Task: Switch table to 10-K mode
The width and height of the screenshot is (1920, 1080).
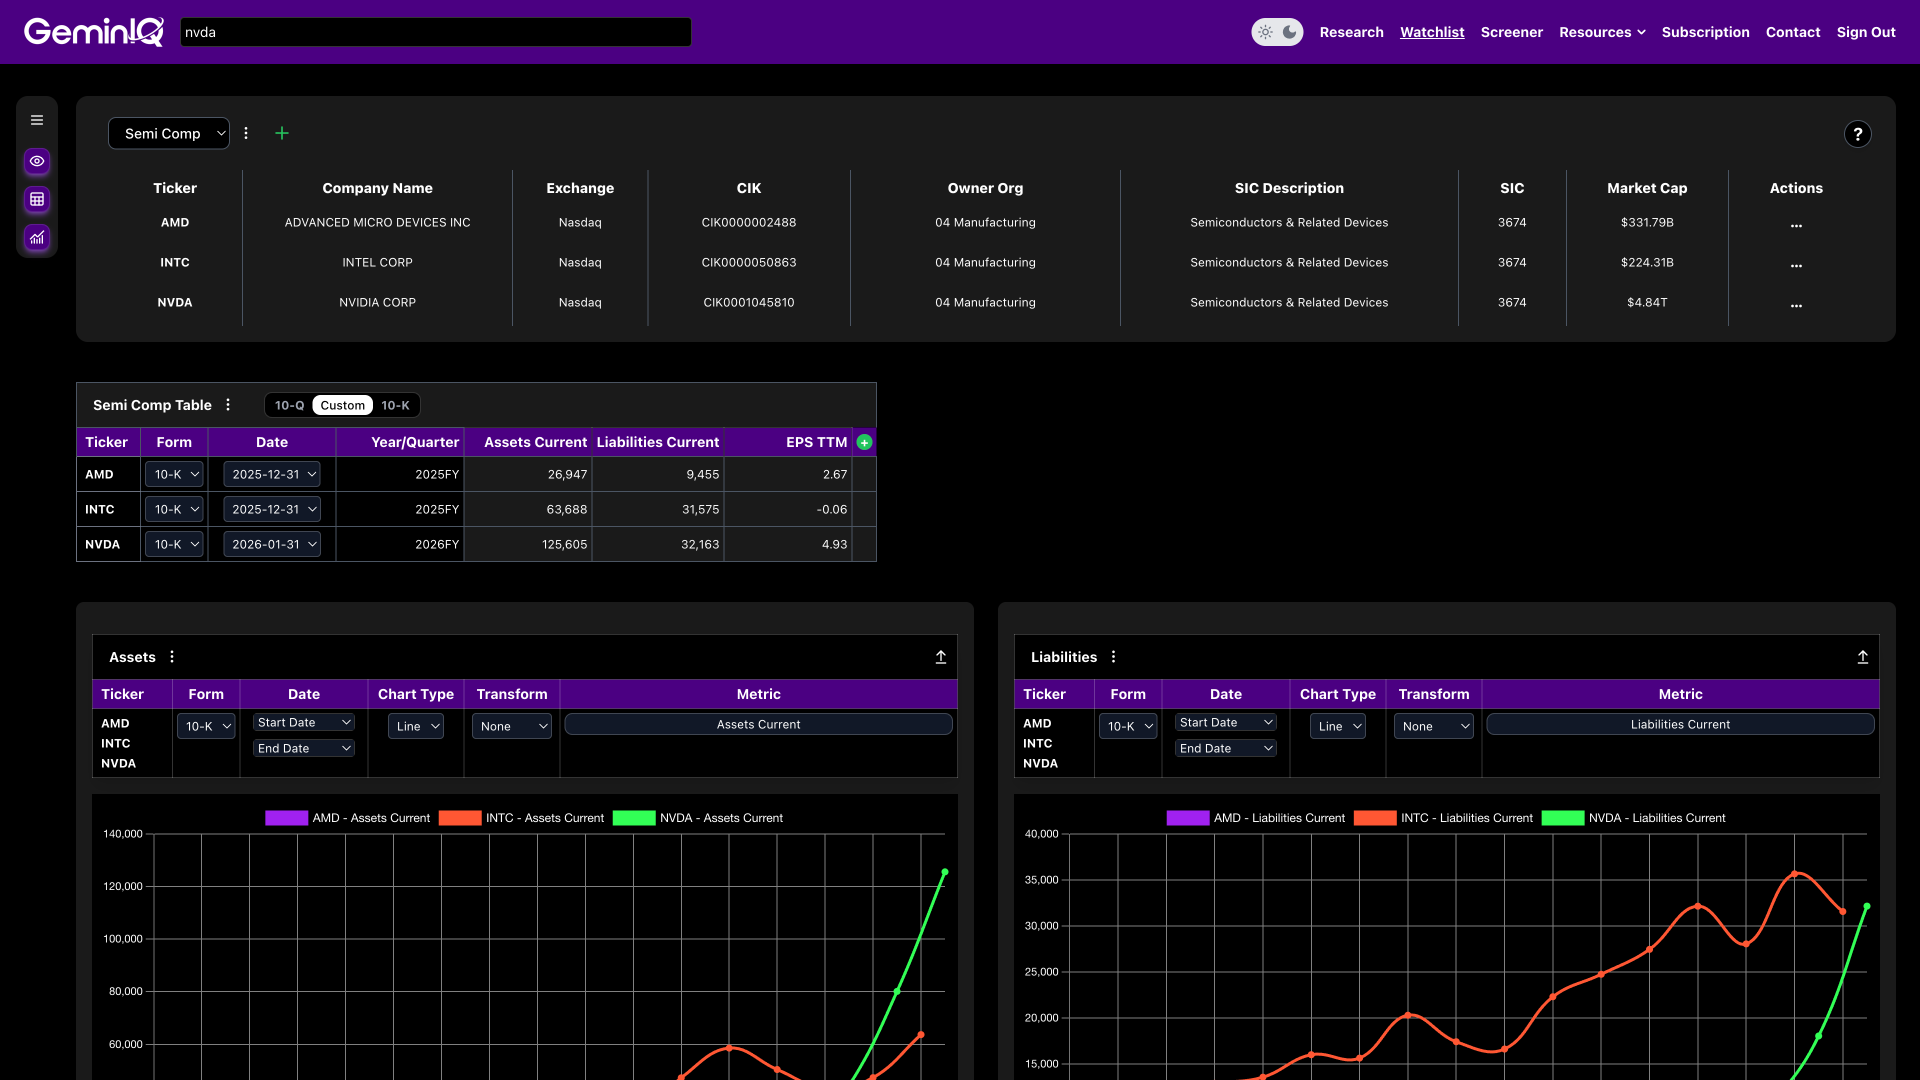Action: (x=395, y=405)
